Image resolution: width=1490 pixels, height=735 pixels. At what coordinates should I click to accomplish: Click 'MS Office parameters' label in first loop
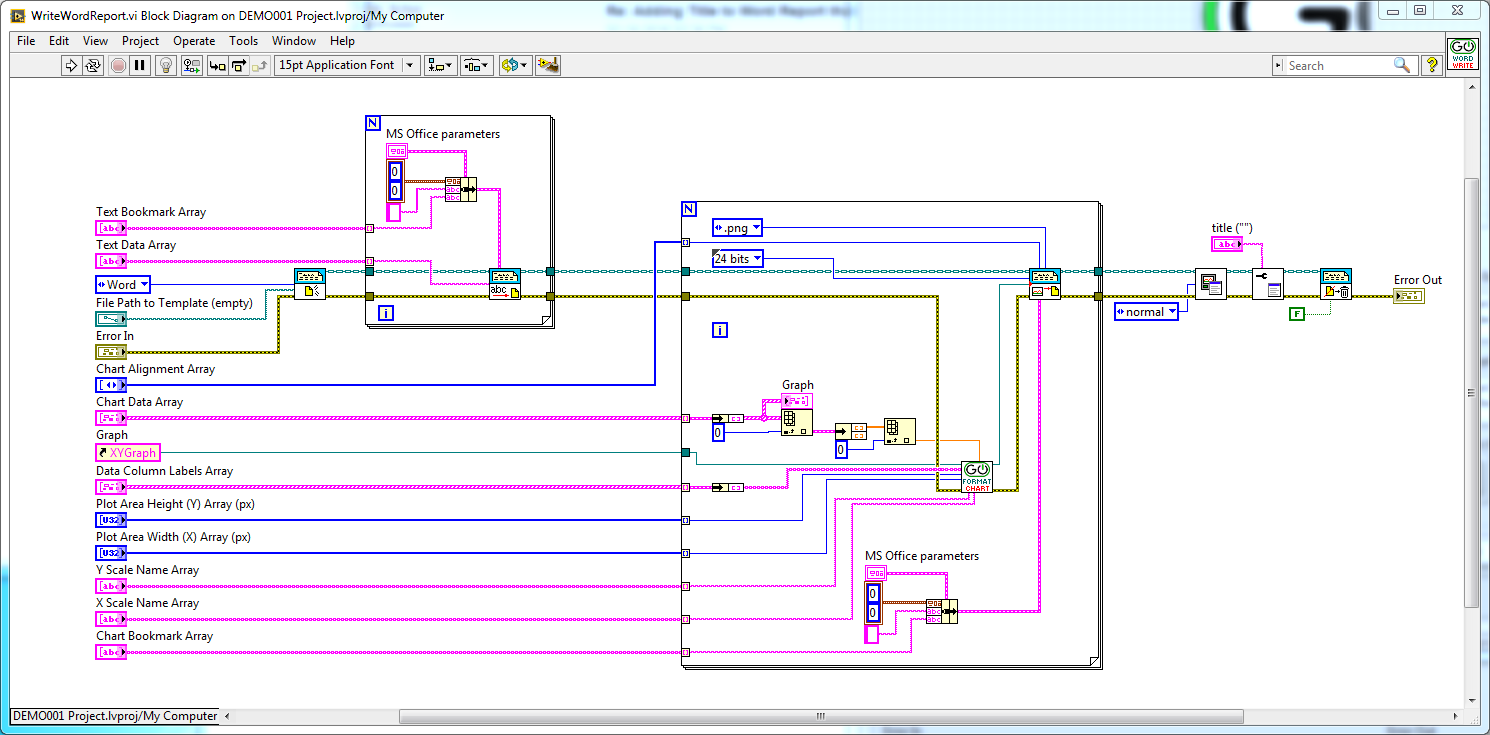pyautogui.click(x=443, y=134)
